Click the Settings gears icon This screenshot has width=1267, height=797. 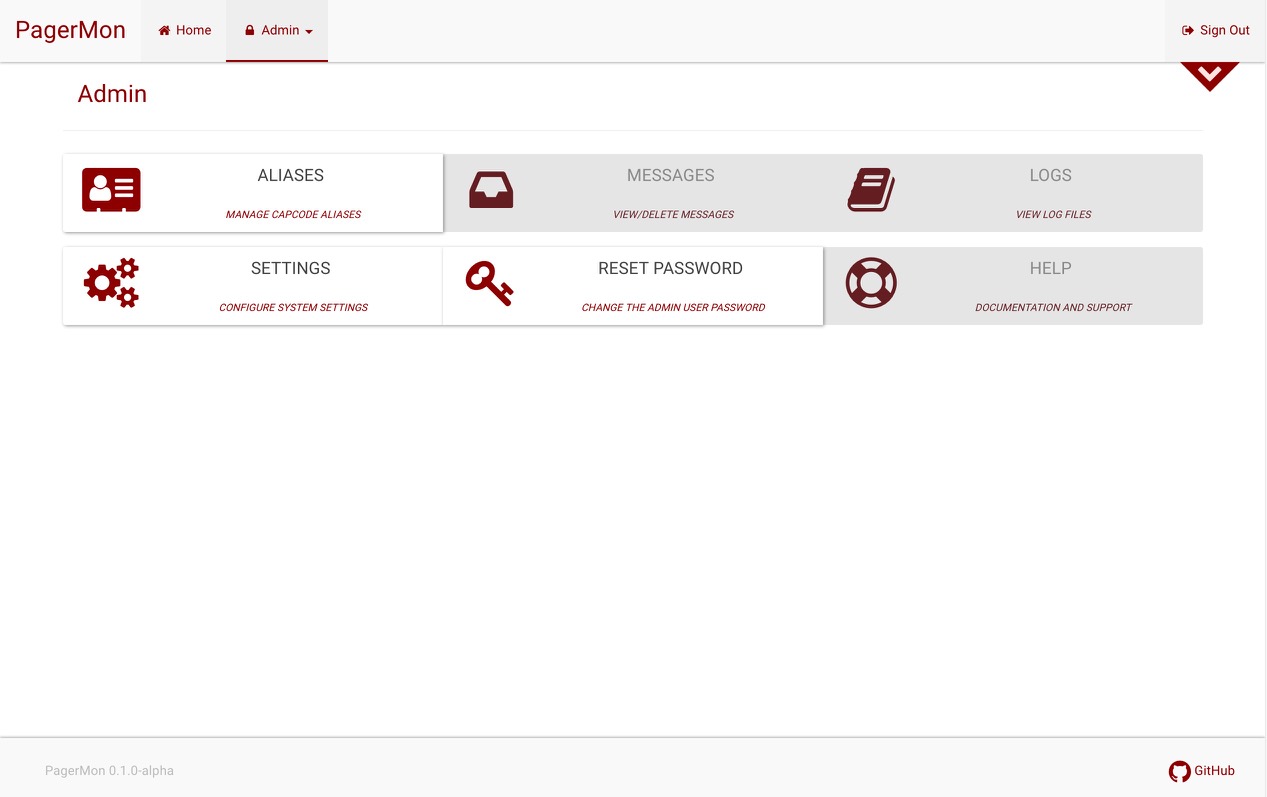(x=111, y=283)
